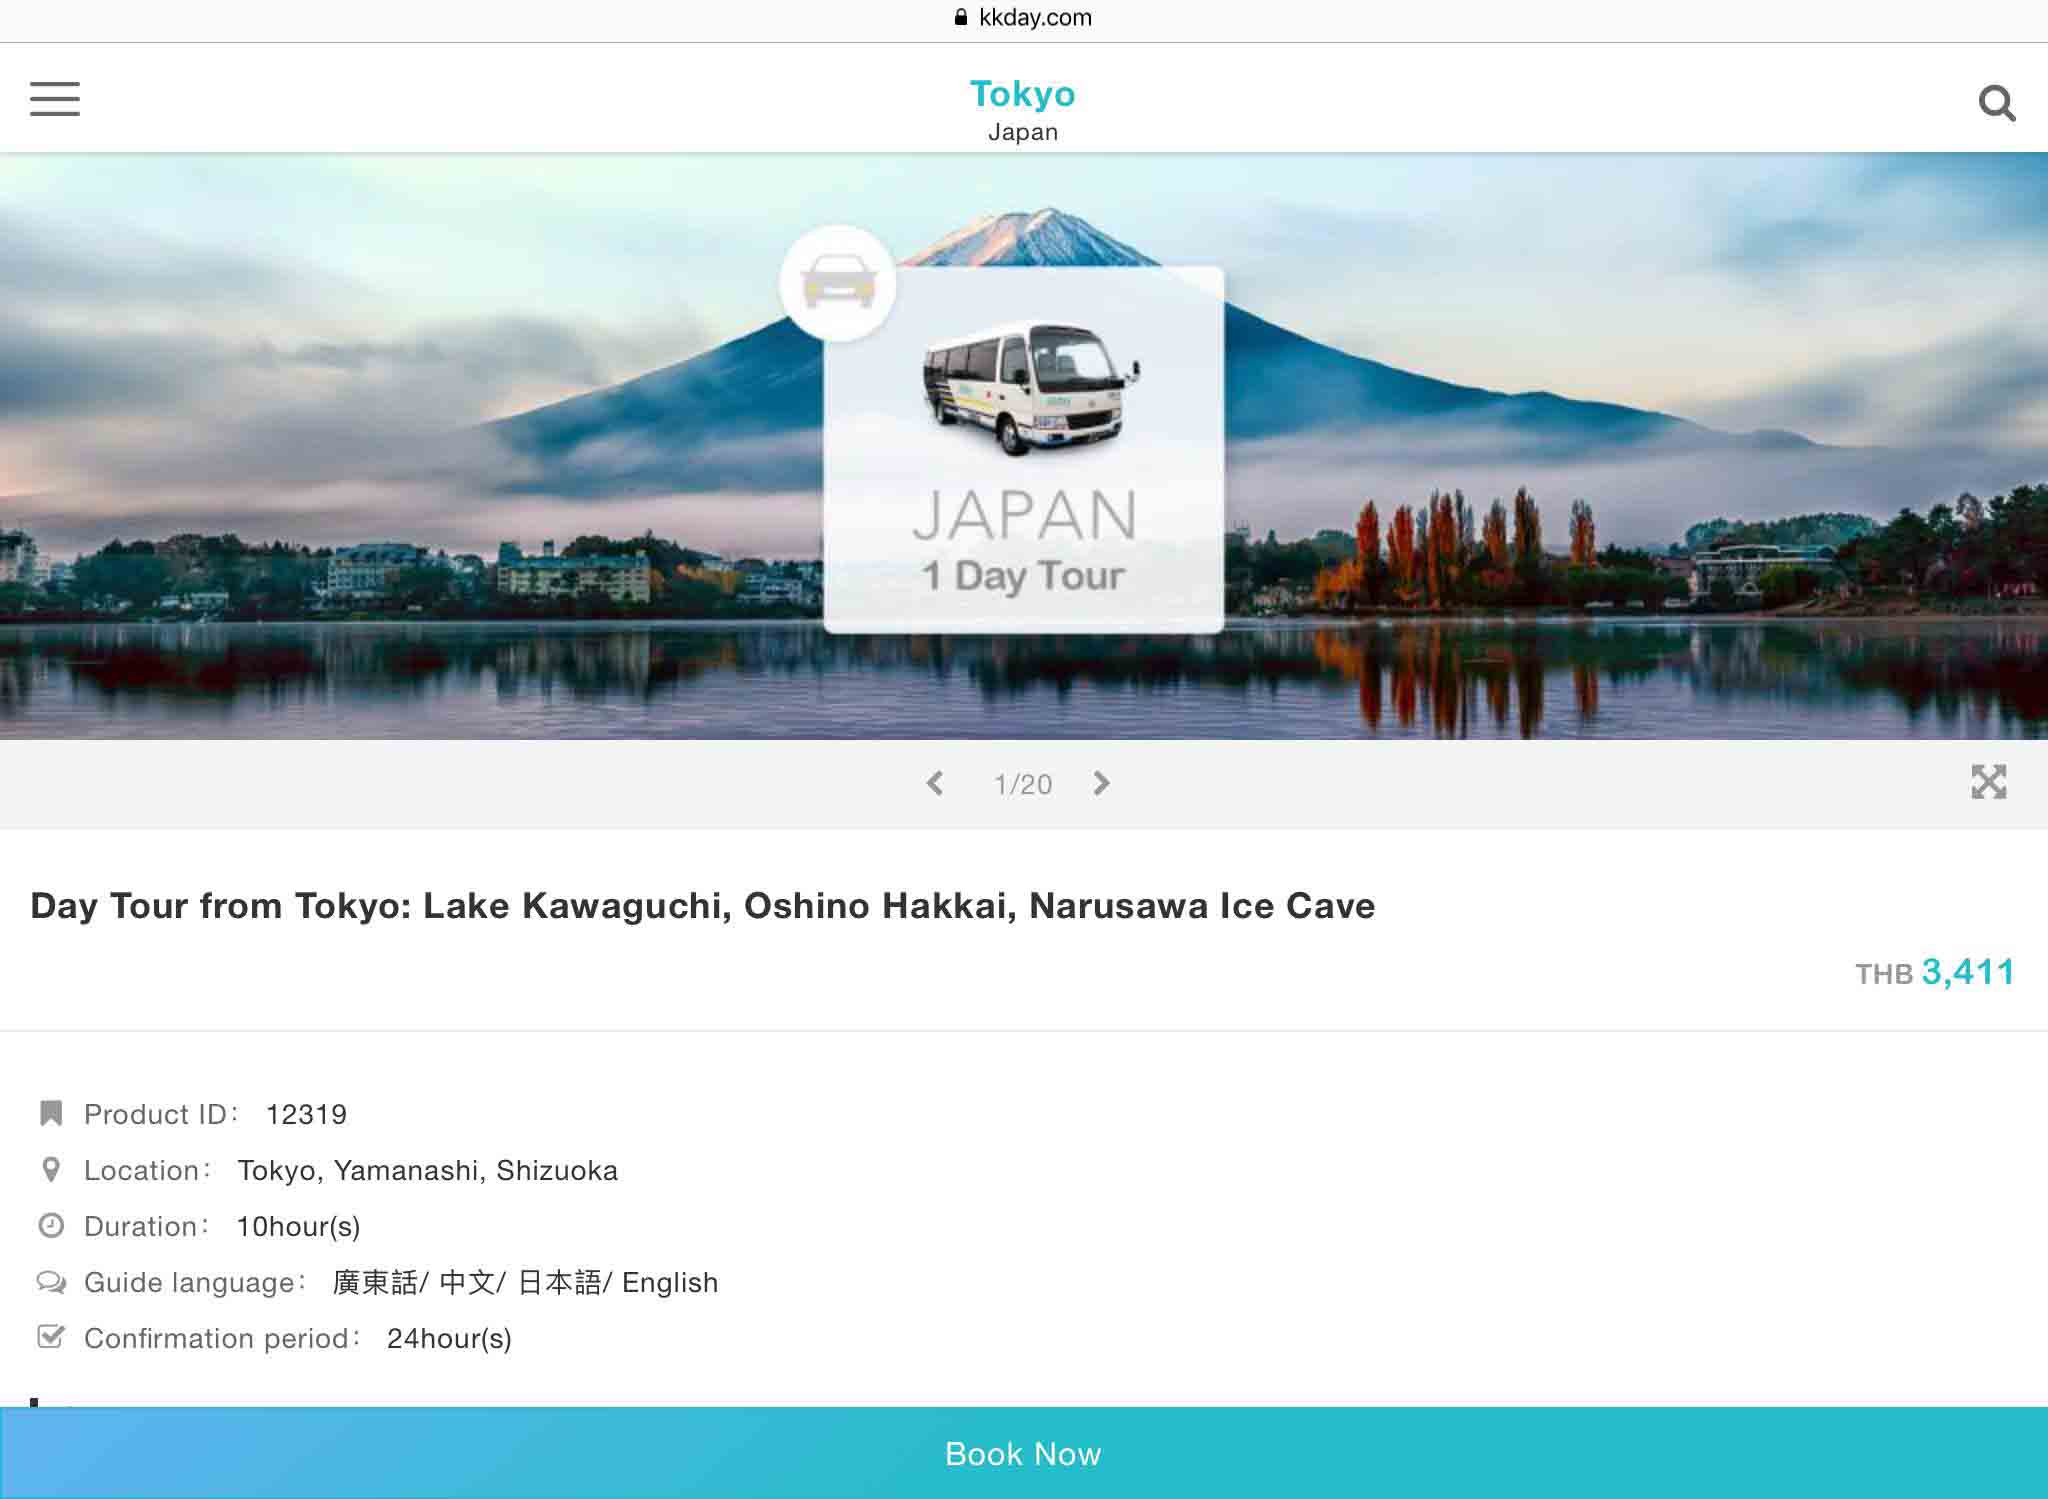Go to next image in gallery
The width and height of the screenshot is (2048, 1499).
pyautogui.click(x=1101, y=783)
